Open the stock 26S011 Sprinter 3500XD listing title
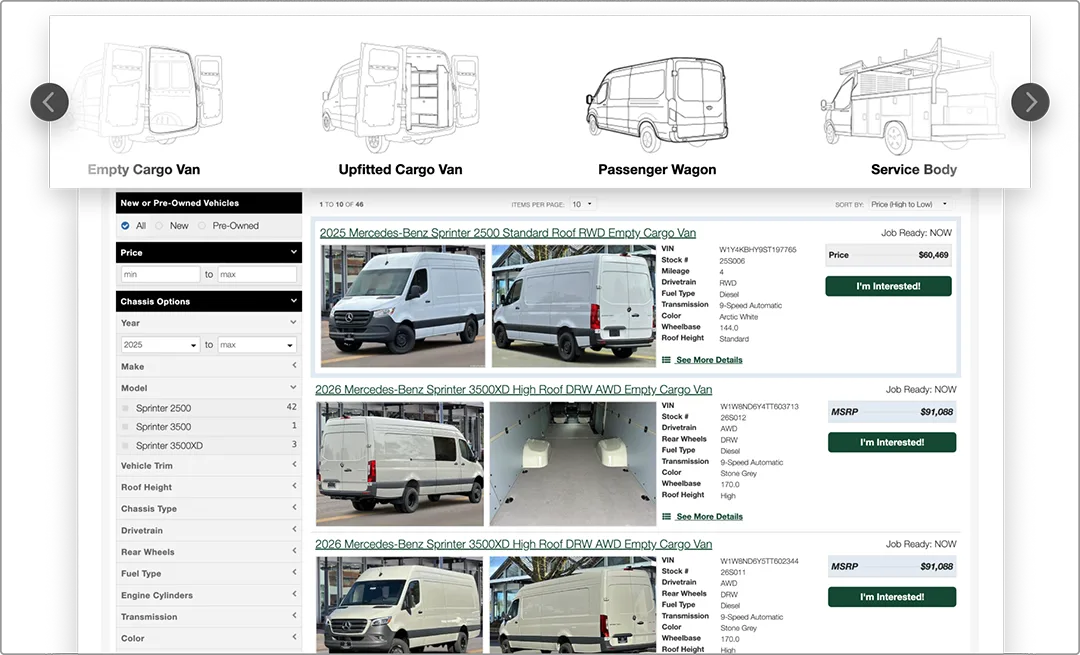 pos(513,544)
